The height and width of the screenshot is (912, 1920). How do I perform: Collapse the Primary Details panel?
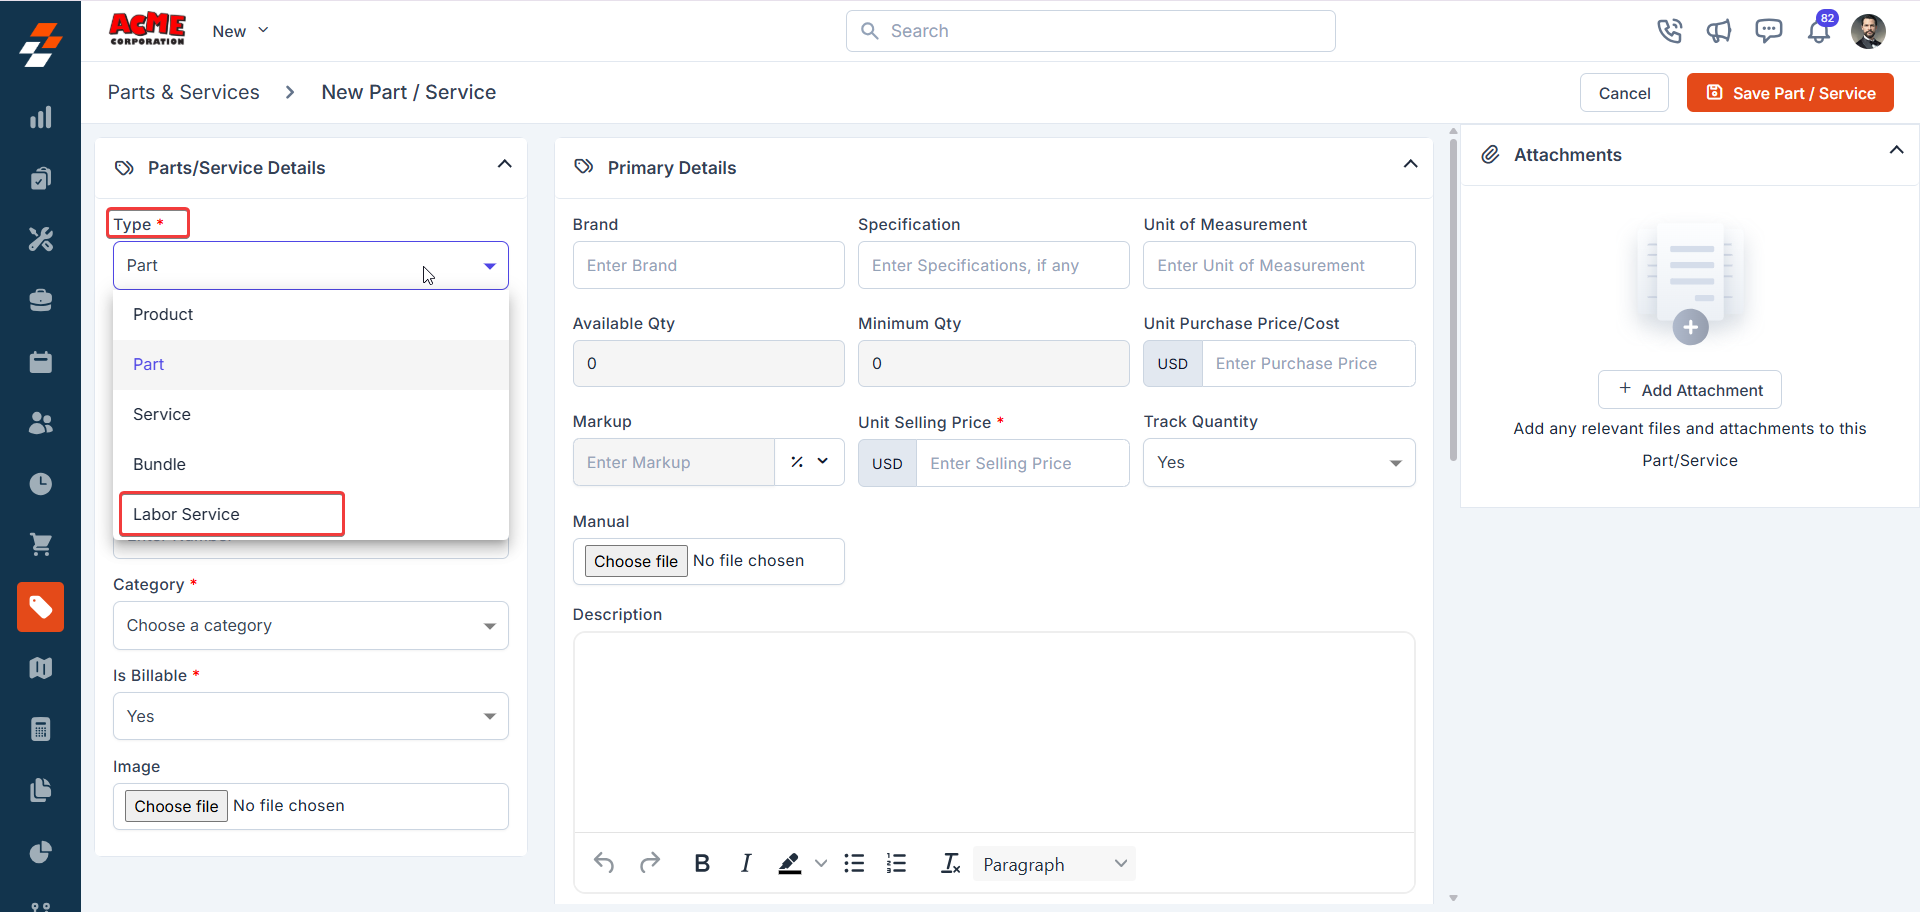coord(1411,164)
